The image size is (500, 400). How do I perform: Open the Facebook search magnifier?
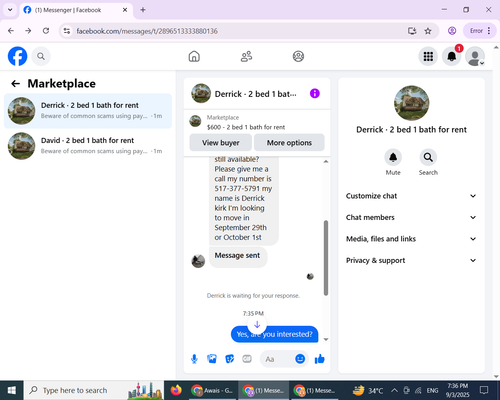pyautogui.click(x=41, y=56)
